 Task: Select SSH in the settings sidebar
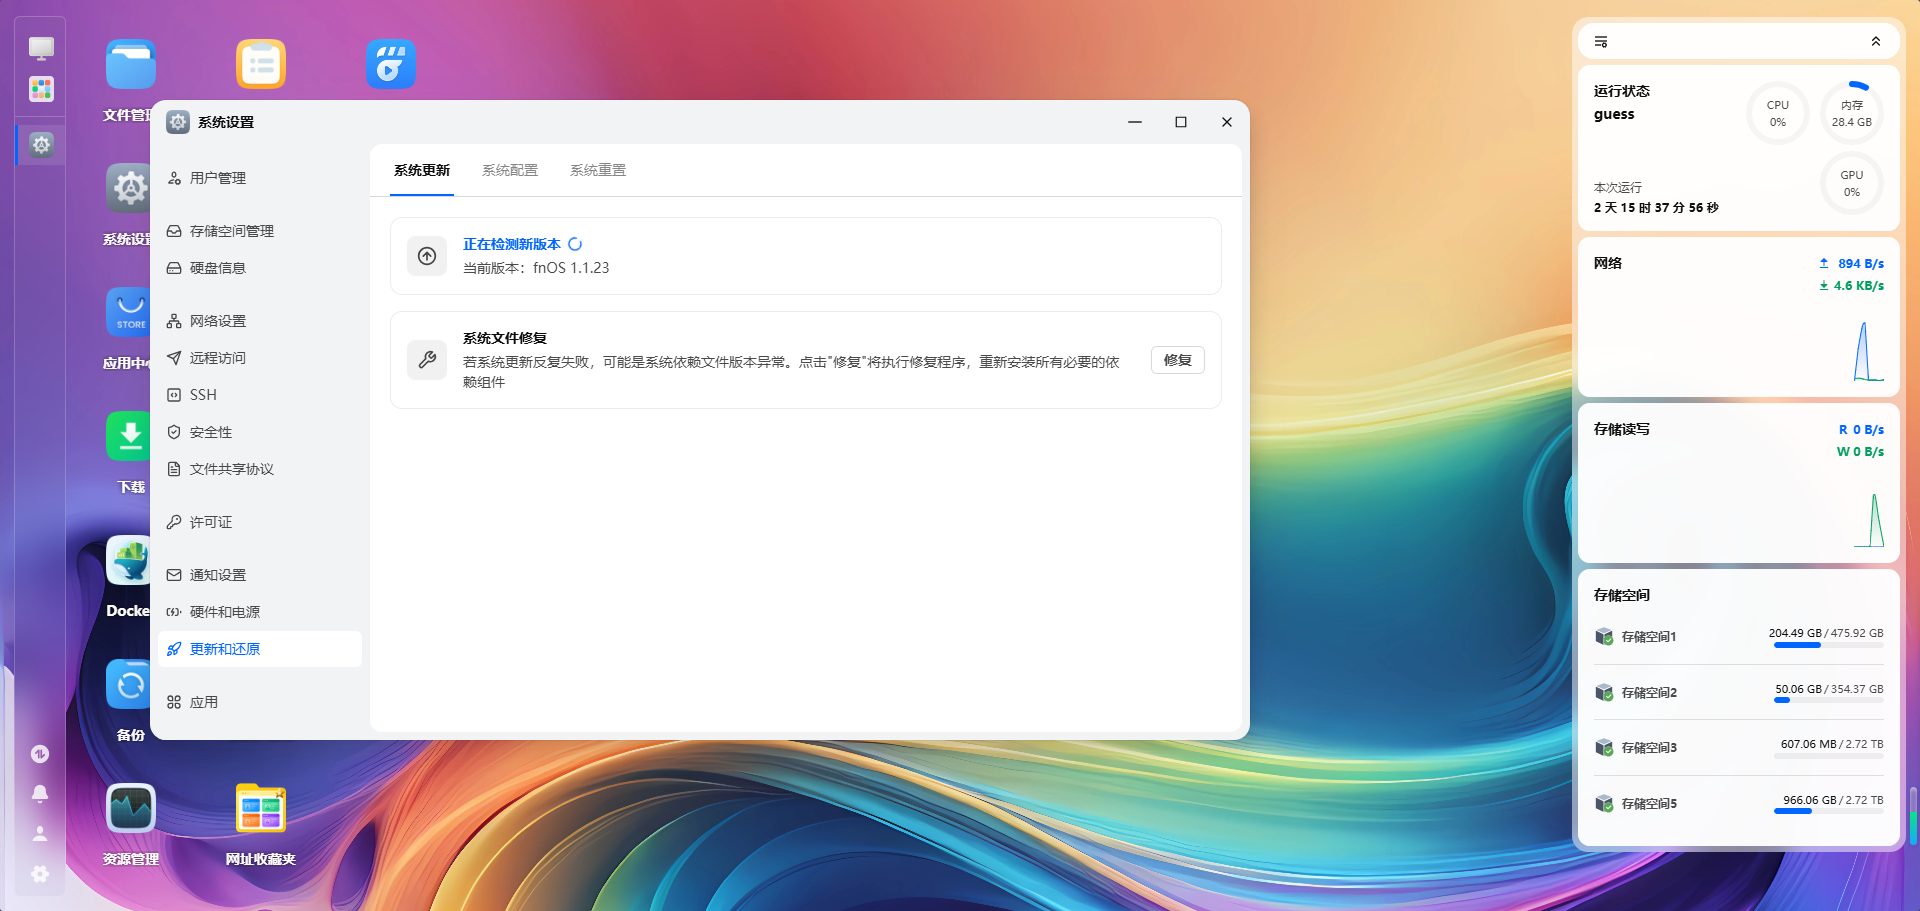pos(260,395)
